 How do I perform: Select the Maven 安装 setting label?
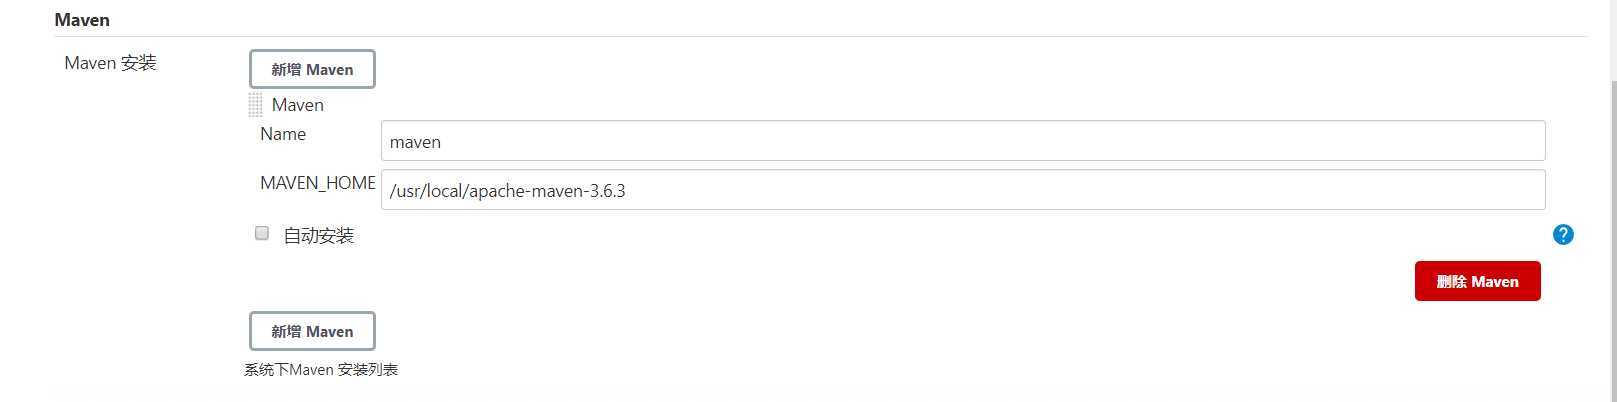[110, 63]
